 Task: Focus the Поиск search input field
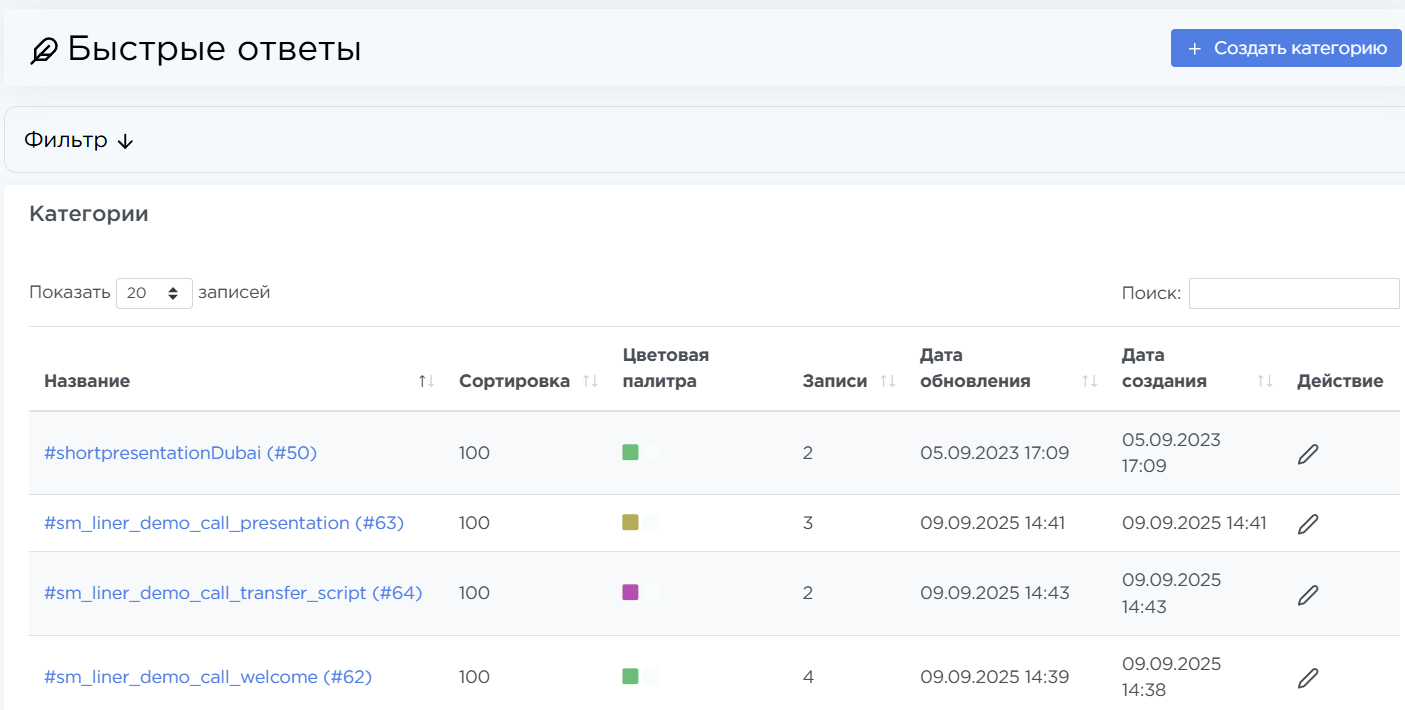pos(1294,293)
